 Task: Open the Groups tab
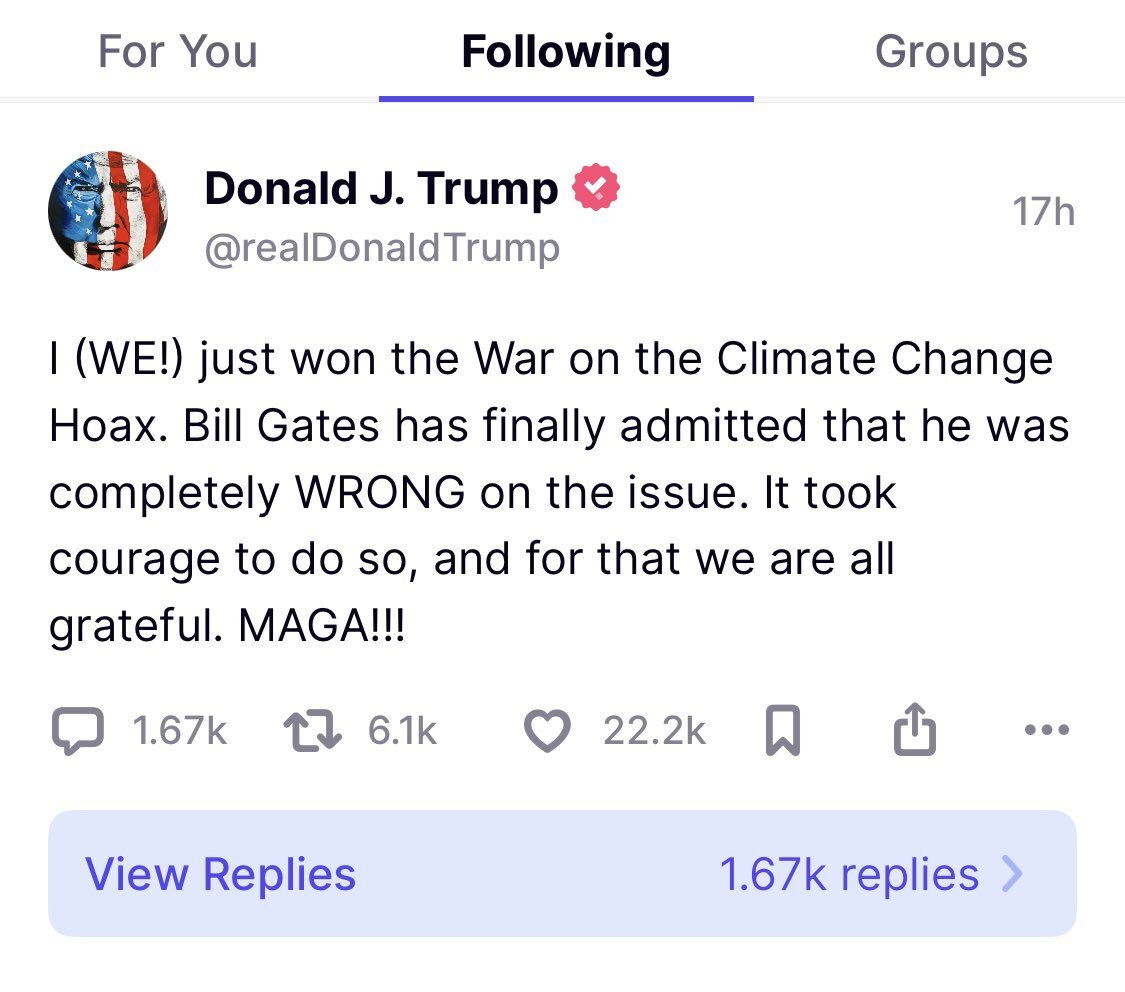(951, 52)
